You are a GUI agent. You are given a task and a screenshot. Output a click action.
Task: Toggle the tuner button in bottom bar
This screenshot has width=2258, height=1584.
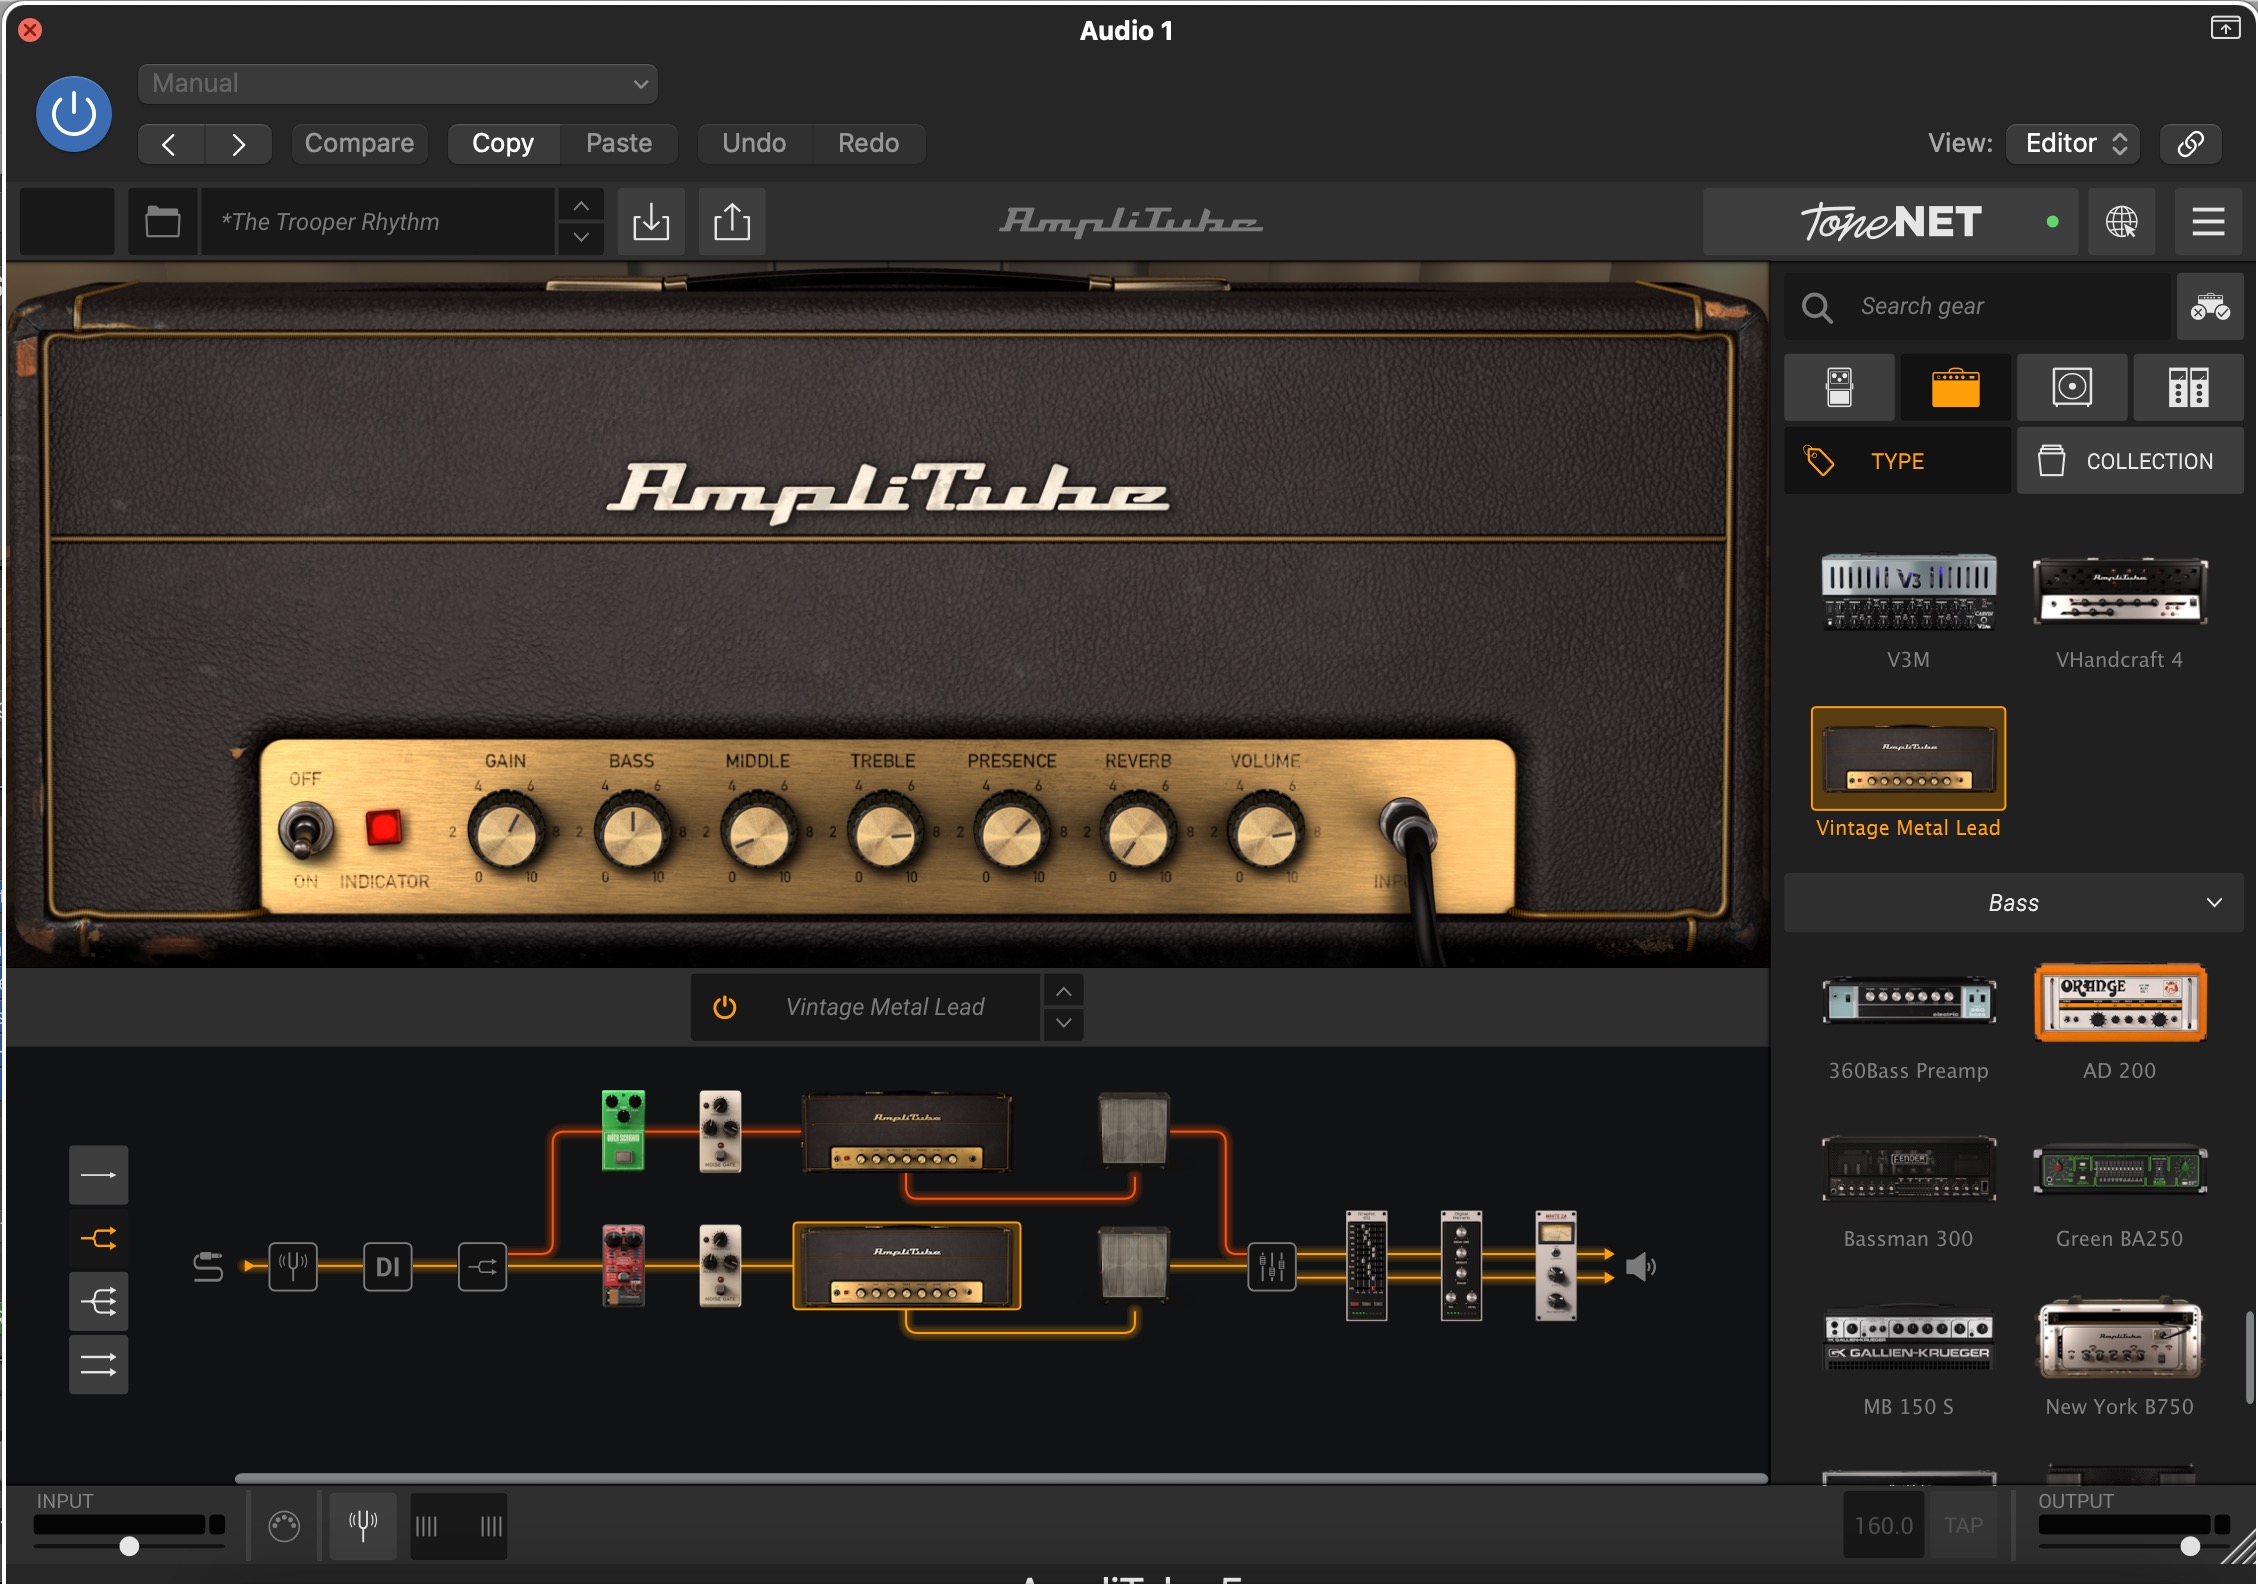[x=362, y=1525]
